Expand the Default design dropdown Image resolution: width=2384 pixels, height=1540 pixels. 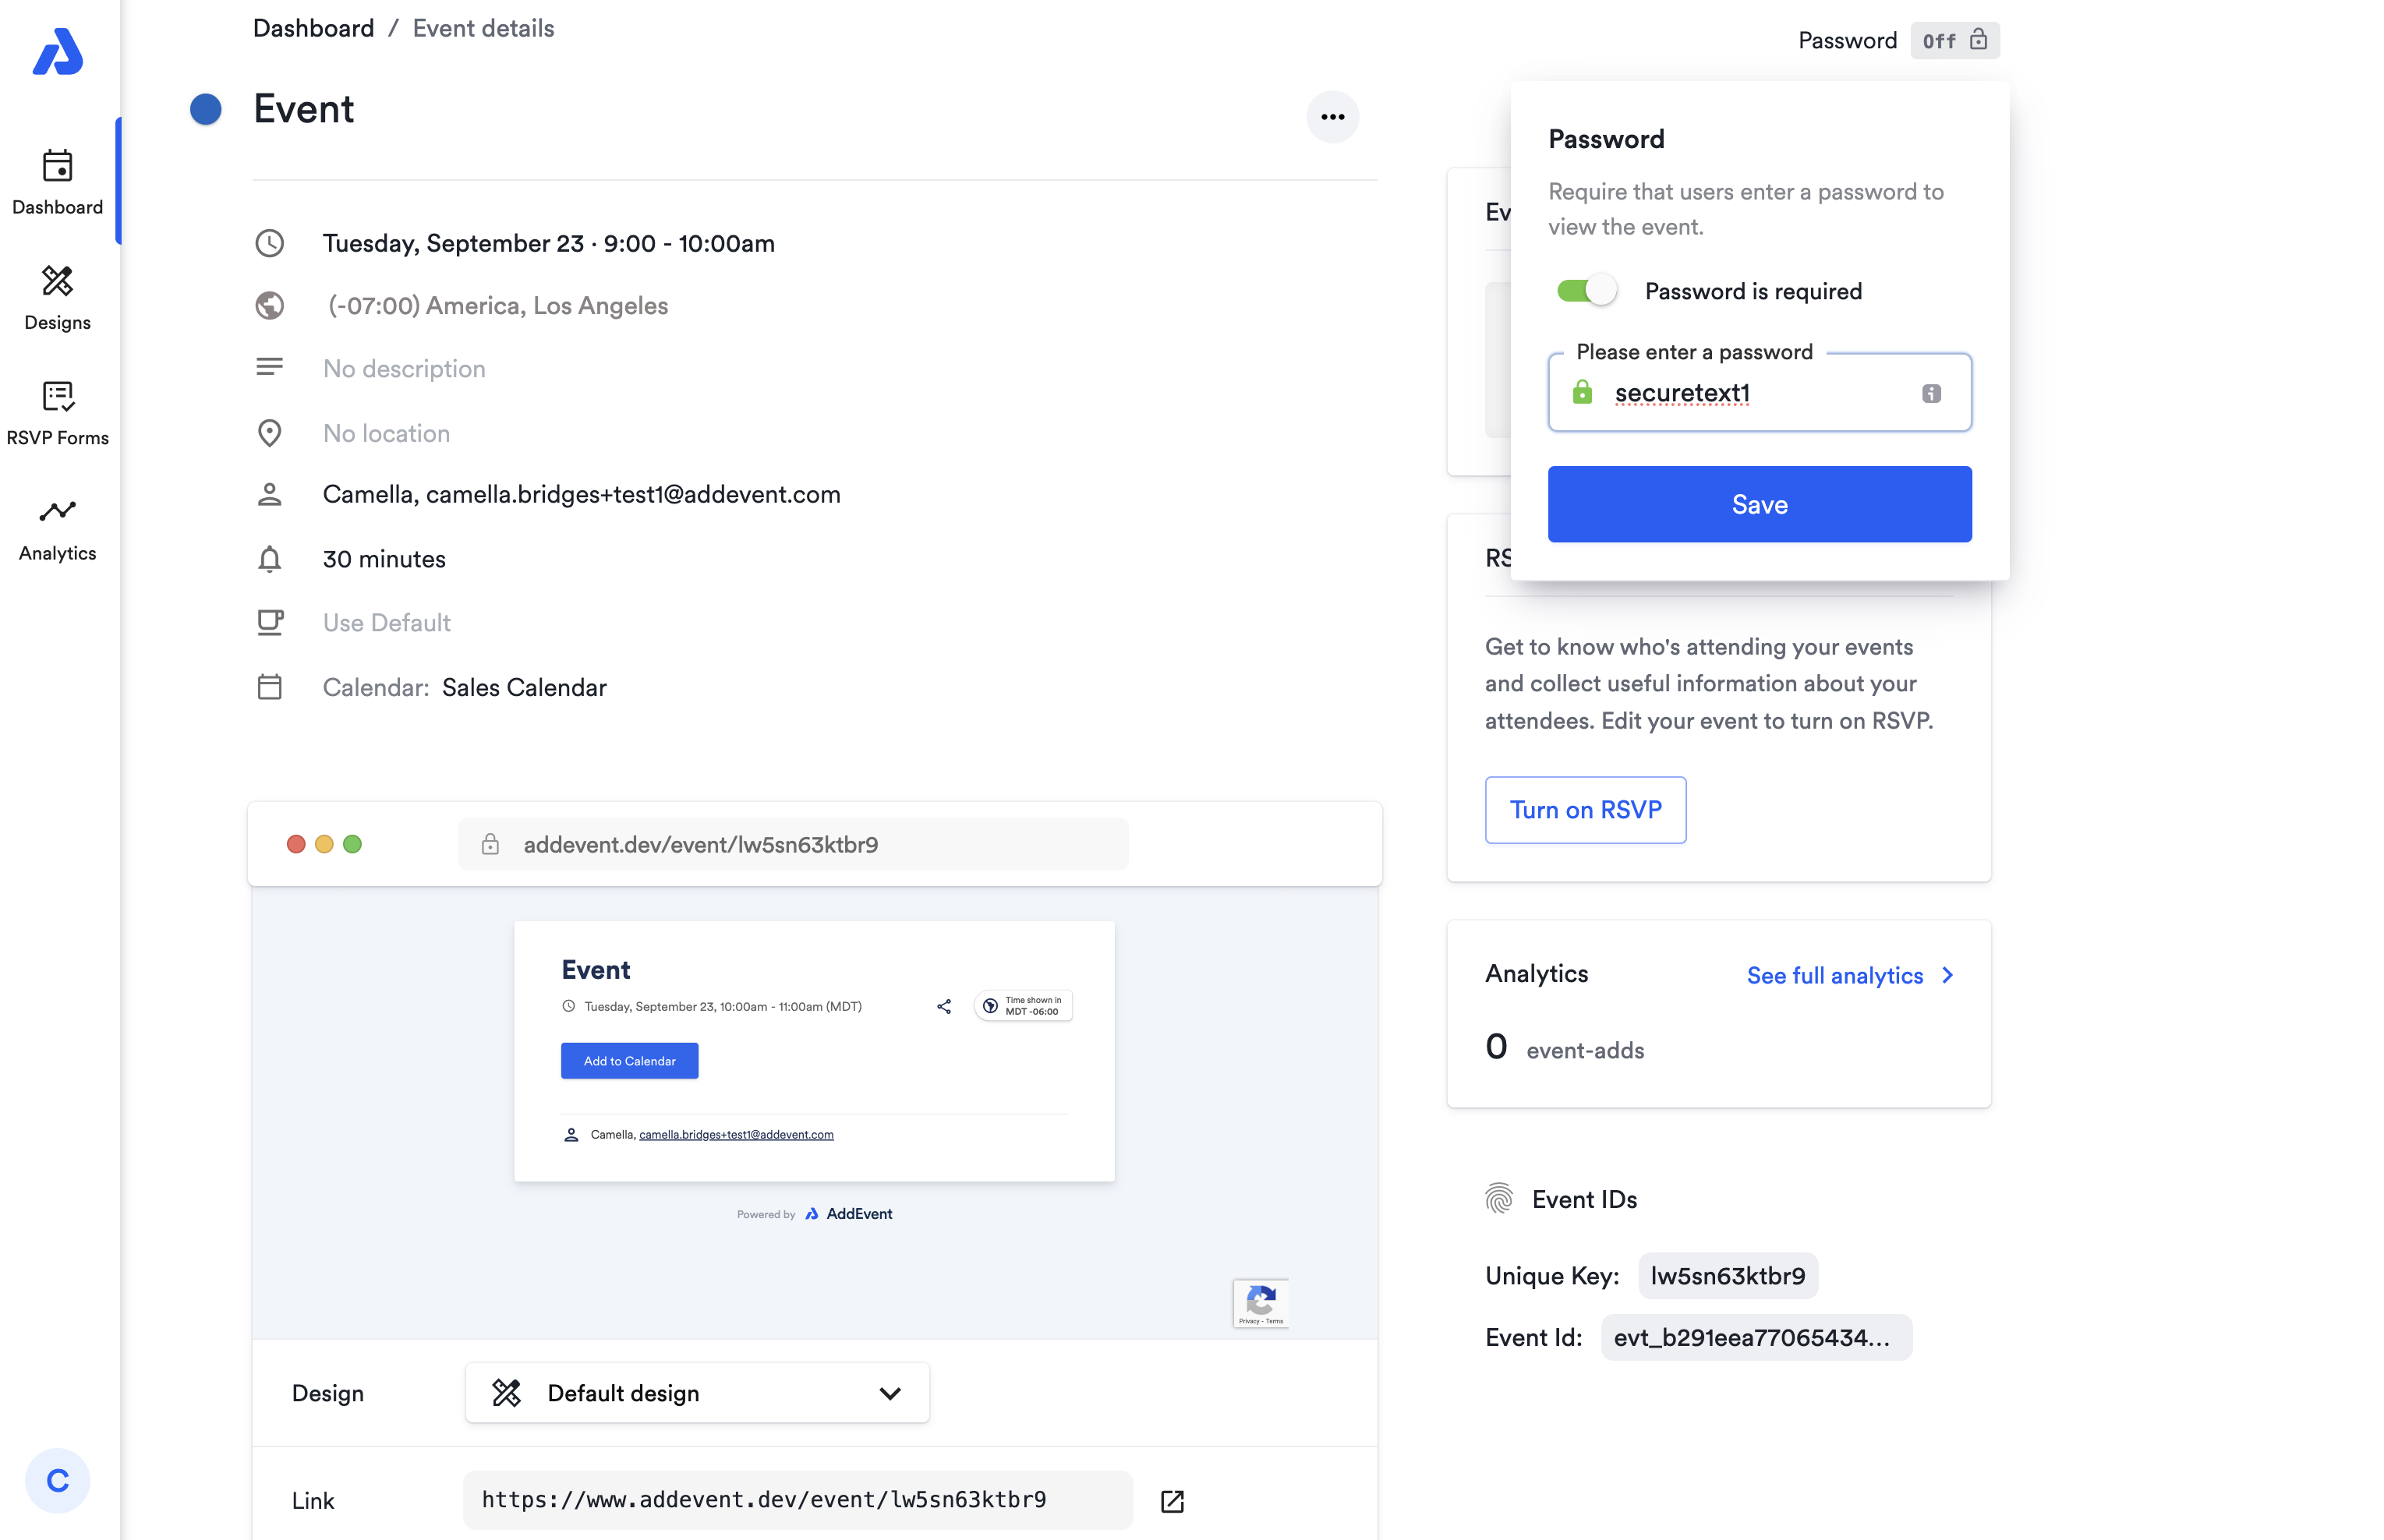[x=697, y=1392]
